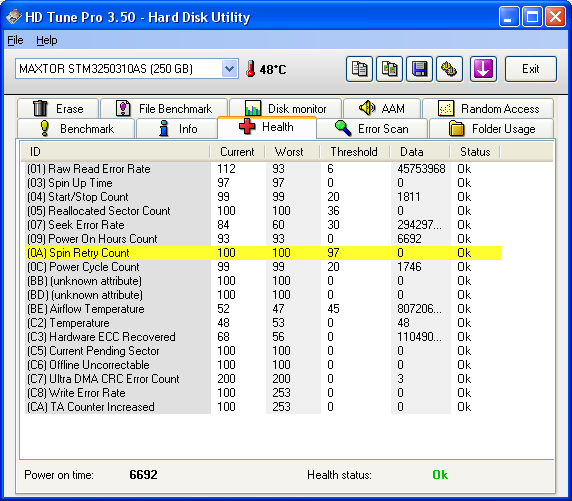Select the (C8) Write Error Rate row
This screenshot has height=501, width=572.
point(263,393)
